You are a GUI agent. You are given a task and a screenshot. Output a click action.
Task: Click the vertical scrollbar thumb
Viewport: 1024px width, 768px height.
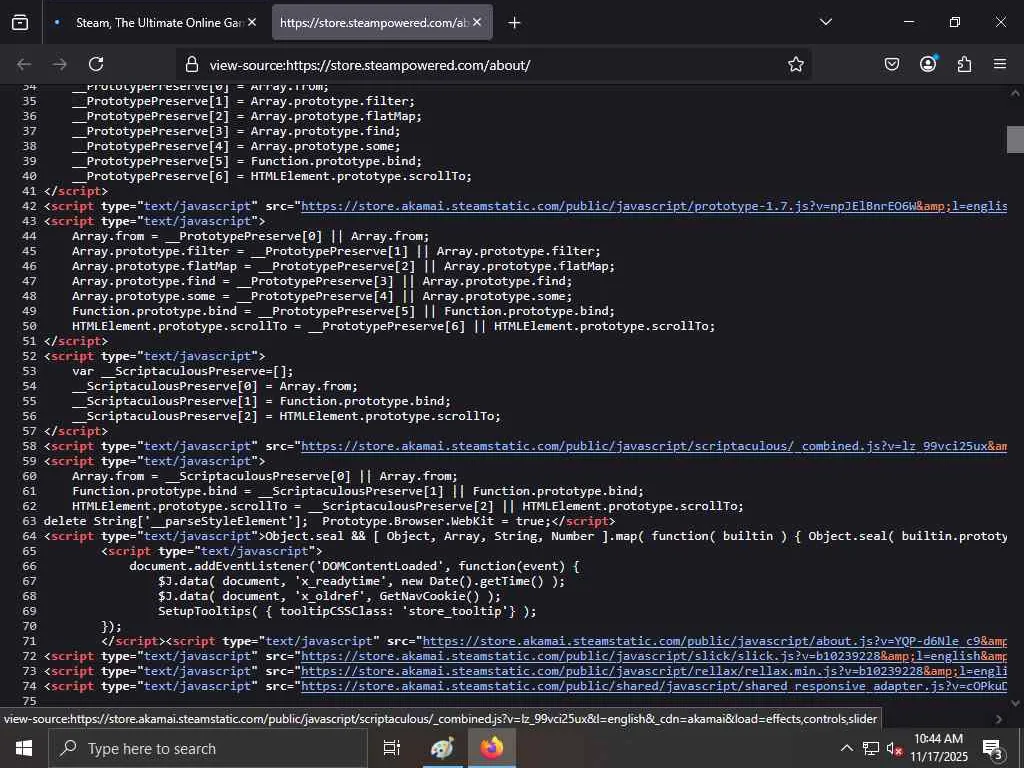[x=1015, y=139]
